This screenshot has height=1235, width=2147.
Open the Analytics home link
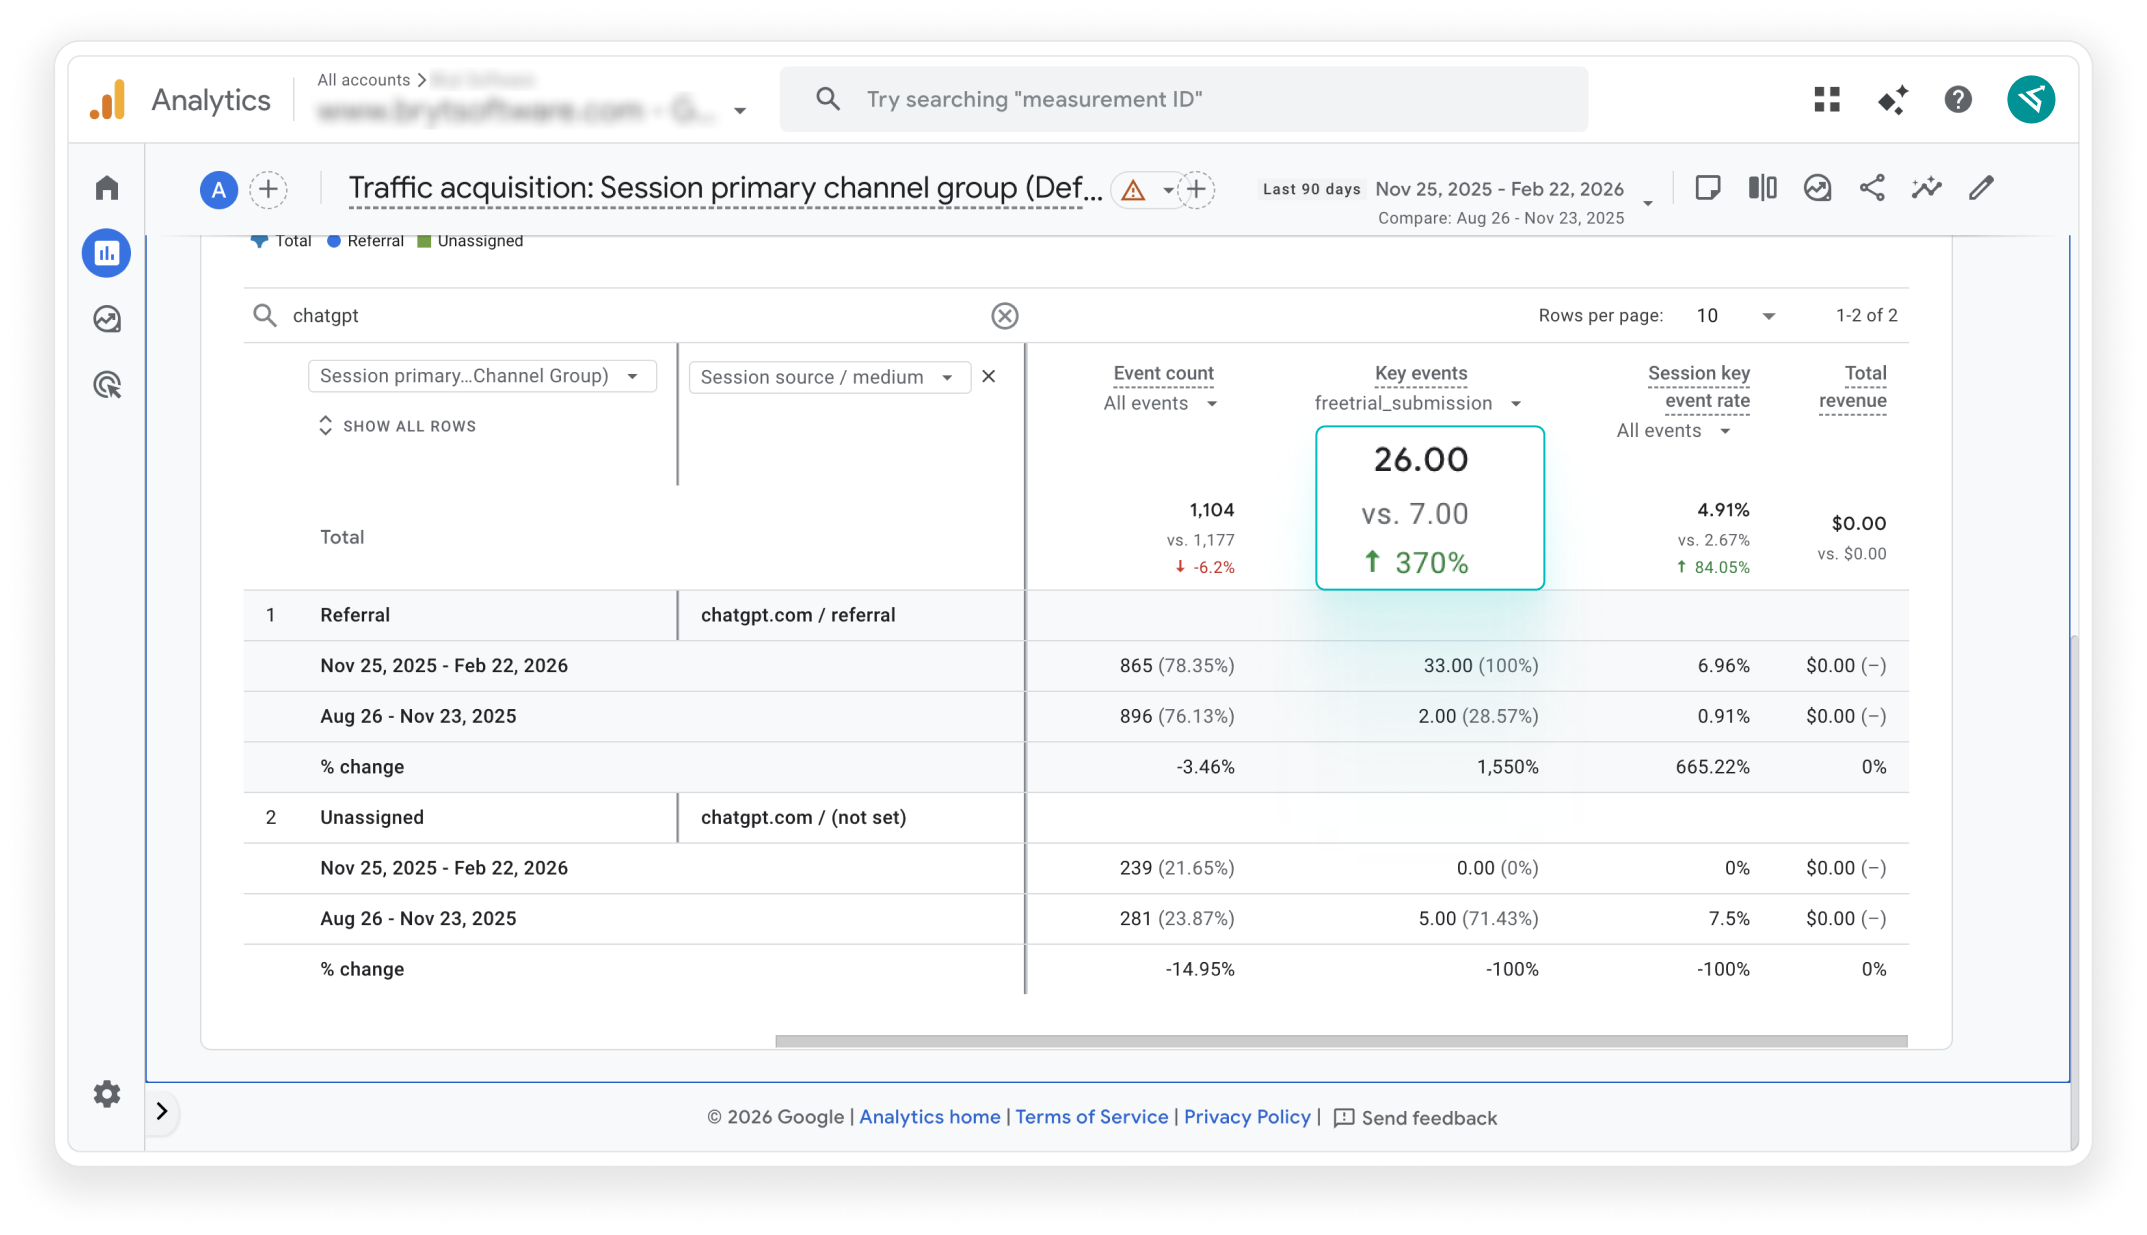[x=929, y=1117]
